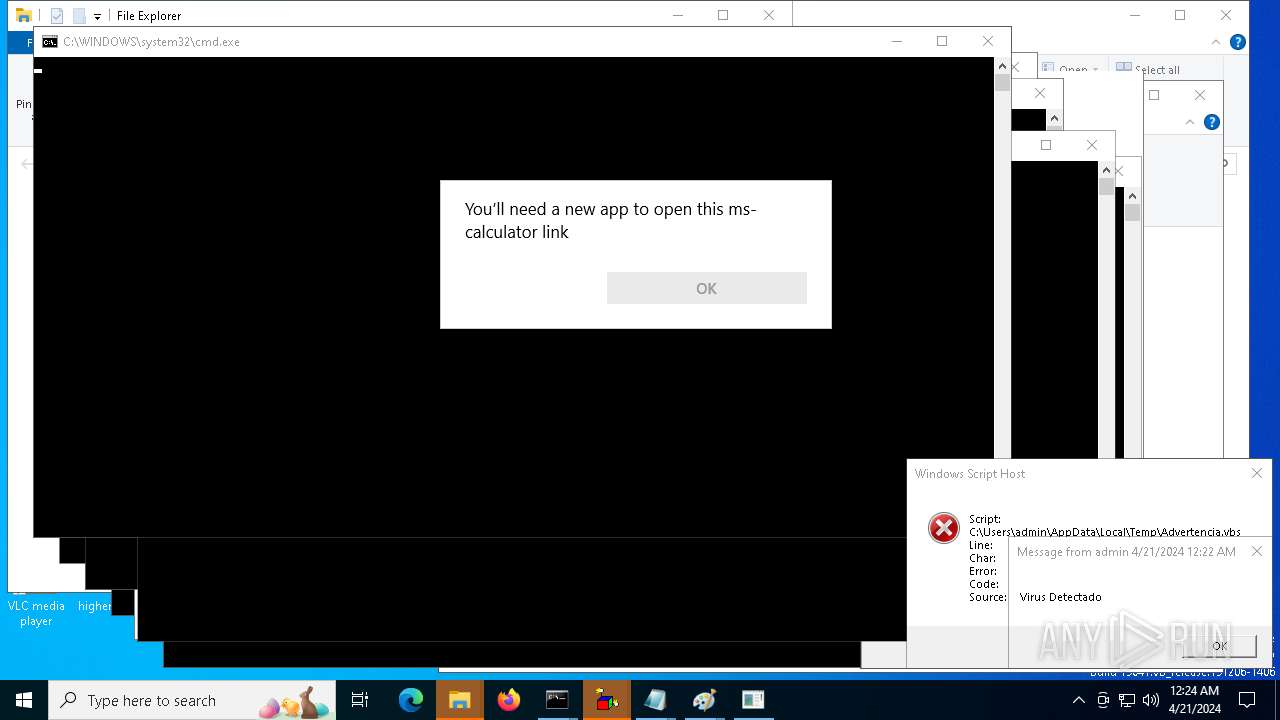Screen dimensions: 1280x720
Task: Switch to Command Prompt on the taskbar
Action: click(x=557, y=700)
